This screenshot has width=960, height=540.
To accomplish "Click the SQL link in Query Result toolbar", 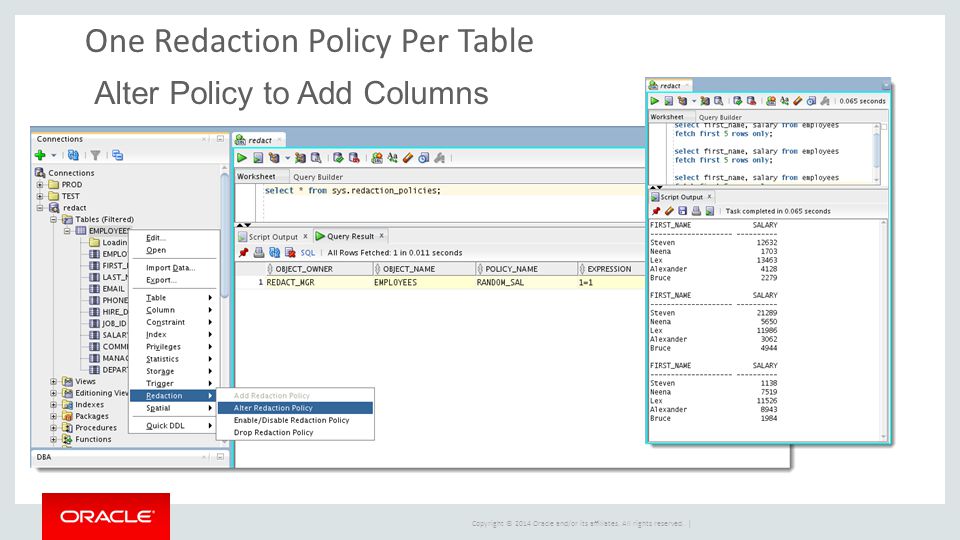I will [x=308, y=252].
